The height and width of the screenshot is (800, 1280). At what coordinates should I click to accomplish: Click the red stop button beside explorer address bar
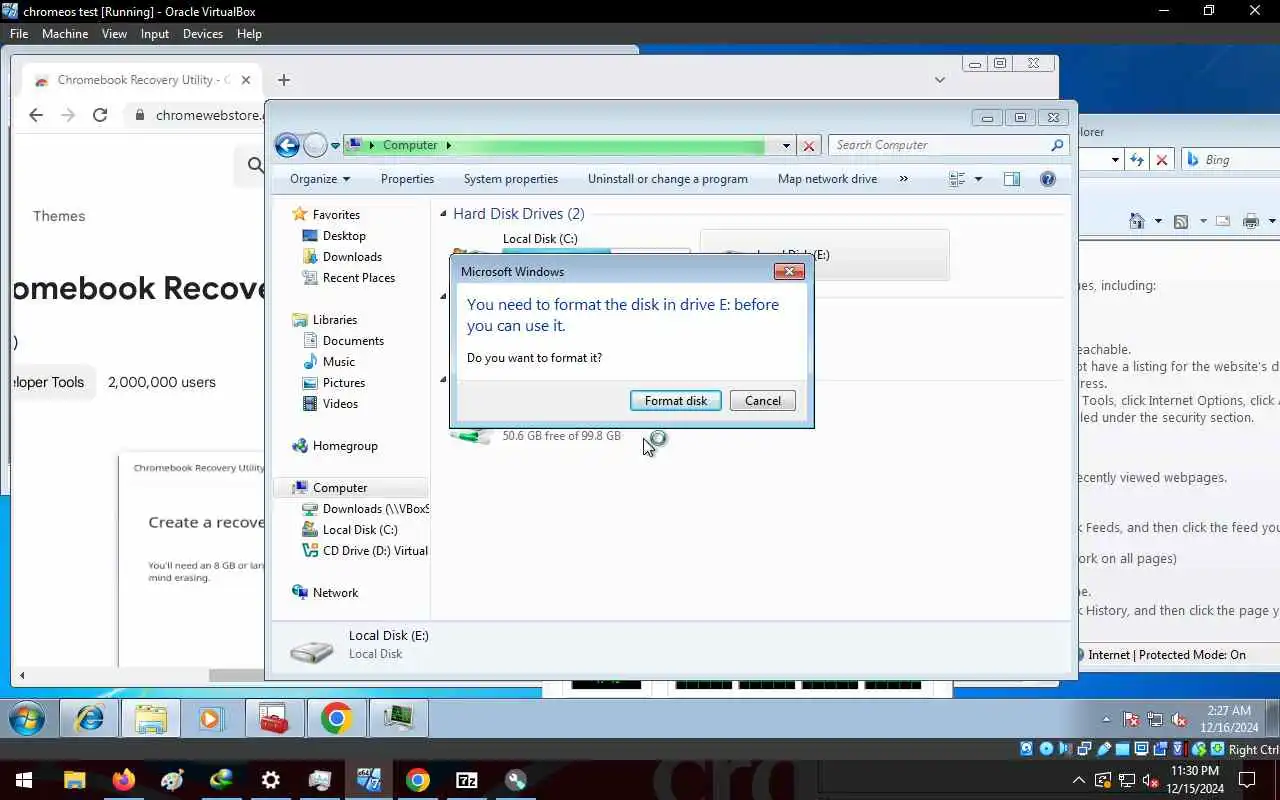coord(809,146)
